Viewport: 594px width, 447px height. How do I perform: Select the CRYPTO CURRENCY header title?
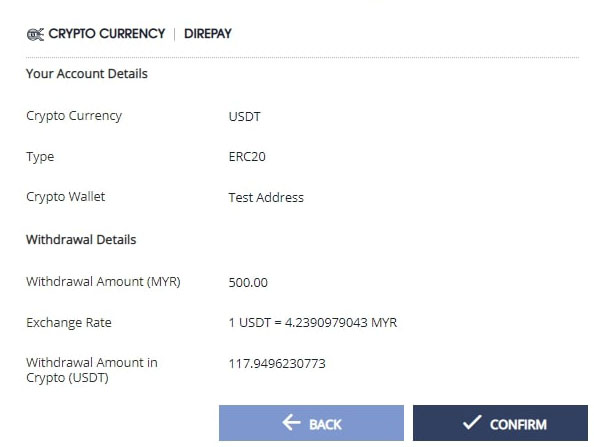pyautogui.click(x=106, y=34)
